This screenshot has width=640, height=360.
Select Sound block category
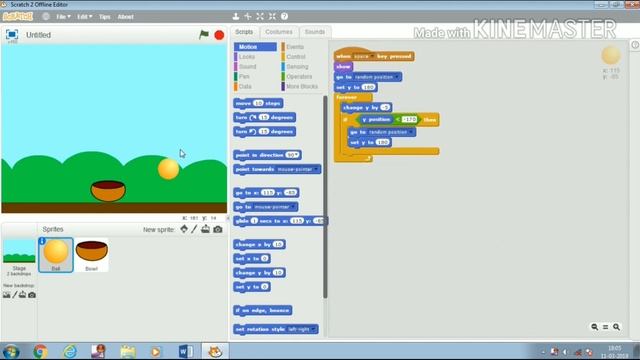click(x=247, y=67)
